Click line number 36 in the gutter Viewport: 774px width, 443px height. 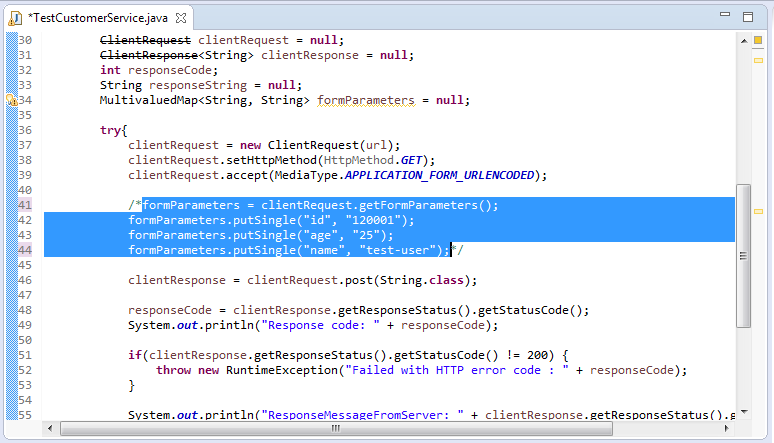[25, 130]
